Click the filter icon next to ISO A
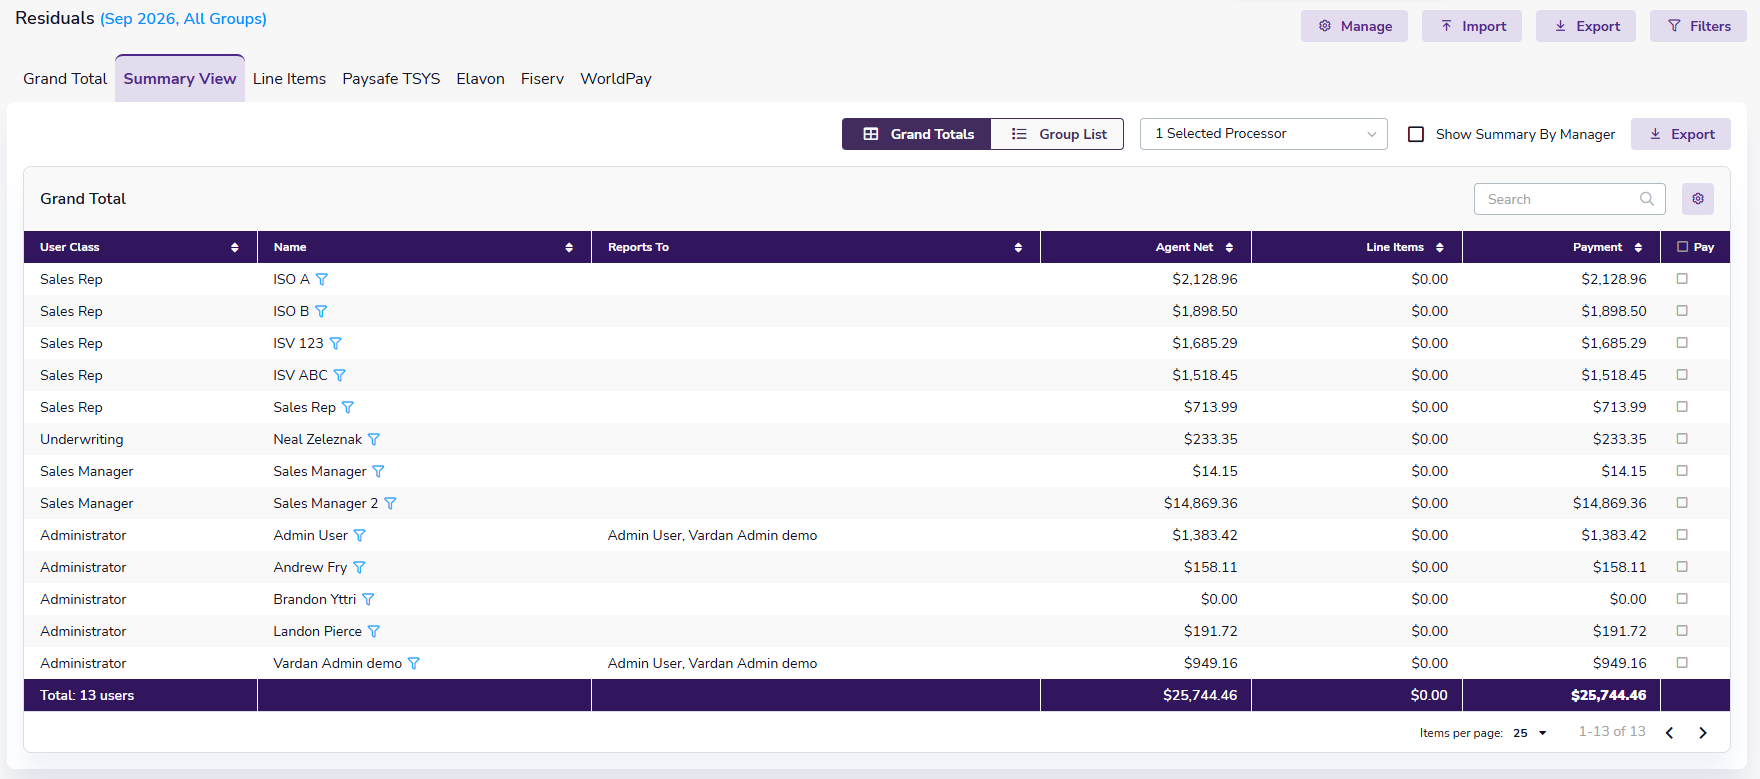Image resolution: width=1760 pixels, height=779 pixels. 321,279
